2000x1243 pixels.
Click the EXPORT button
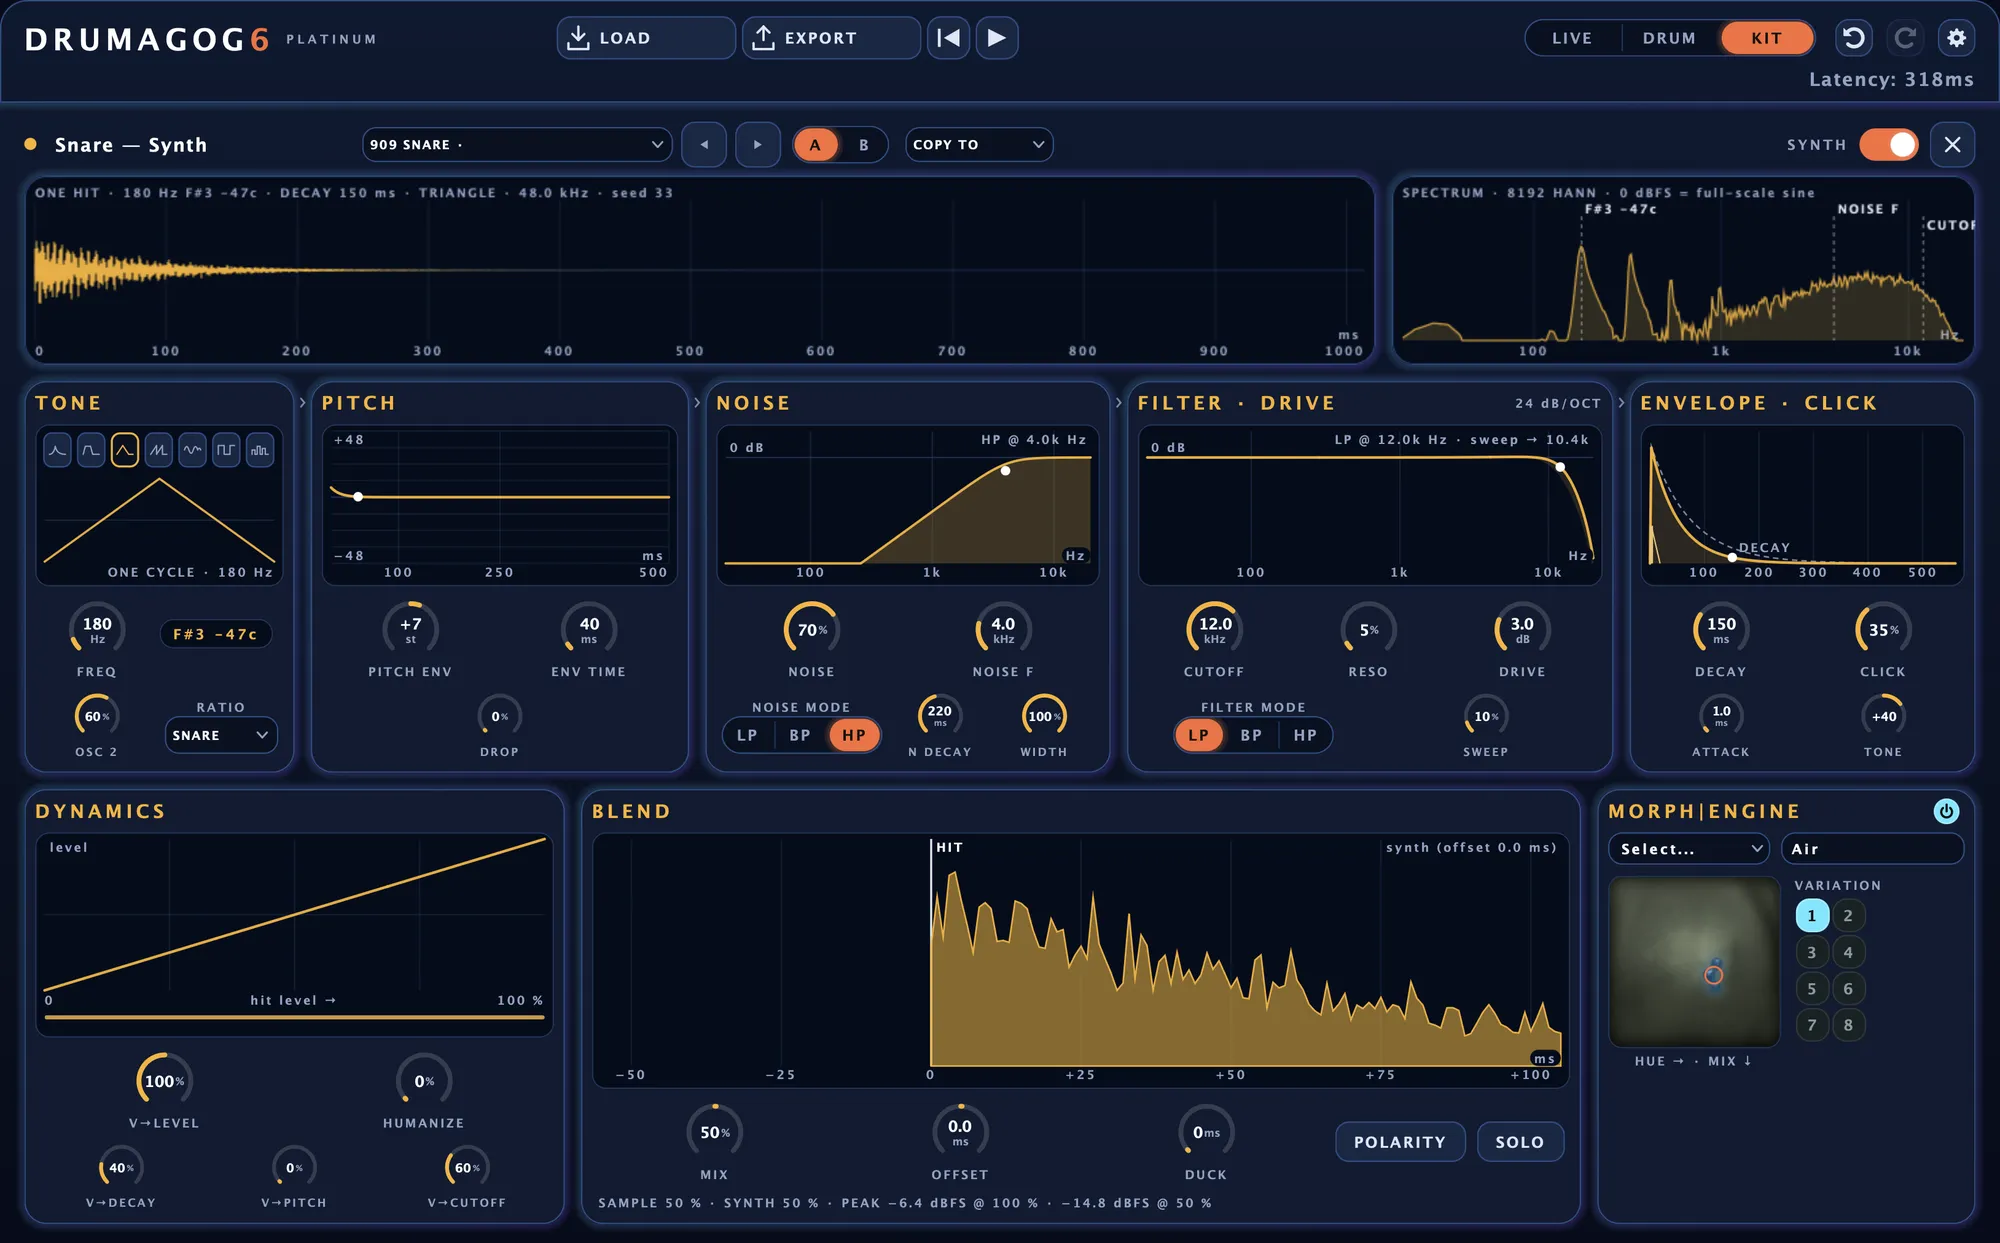[831, 38]
